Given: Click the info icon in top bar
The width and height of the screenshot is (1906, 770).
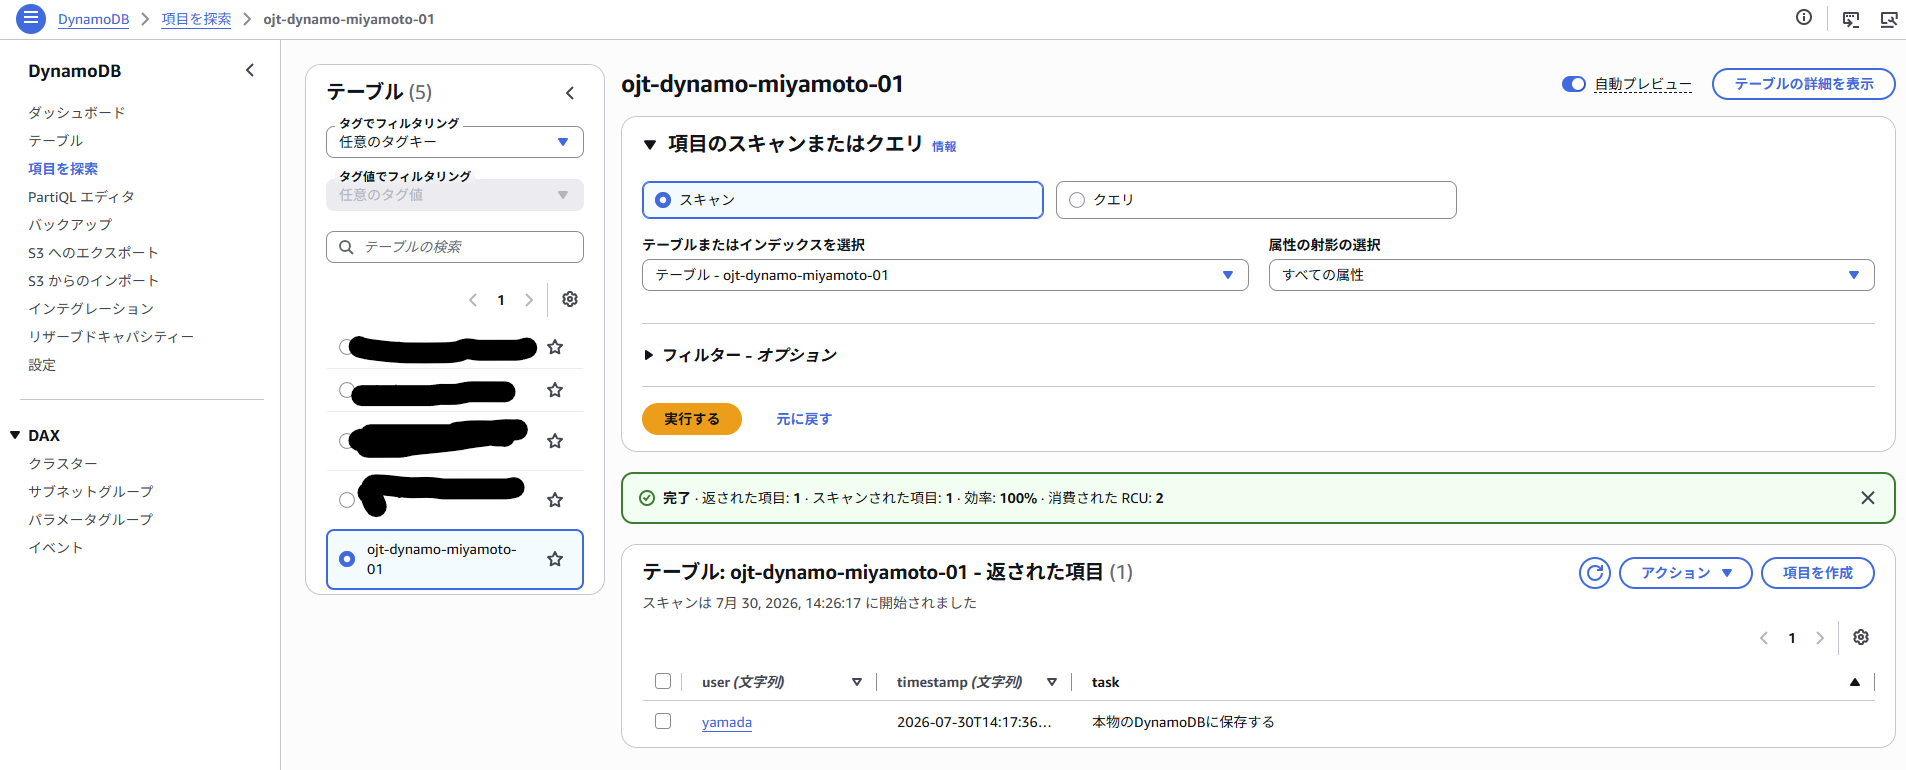Looking at the screenshot, I should click(1804, 17).
